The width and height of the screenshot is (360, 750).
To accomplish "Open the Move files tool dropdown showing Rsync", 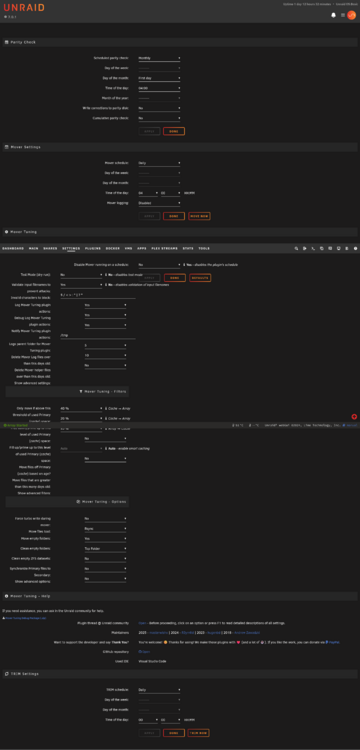I will [x=105, y=529].
